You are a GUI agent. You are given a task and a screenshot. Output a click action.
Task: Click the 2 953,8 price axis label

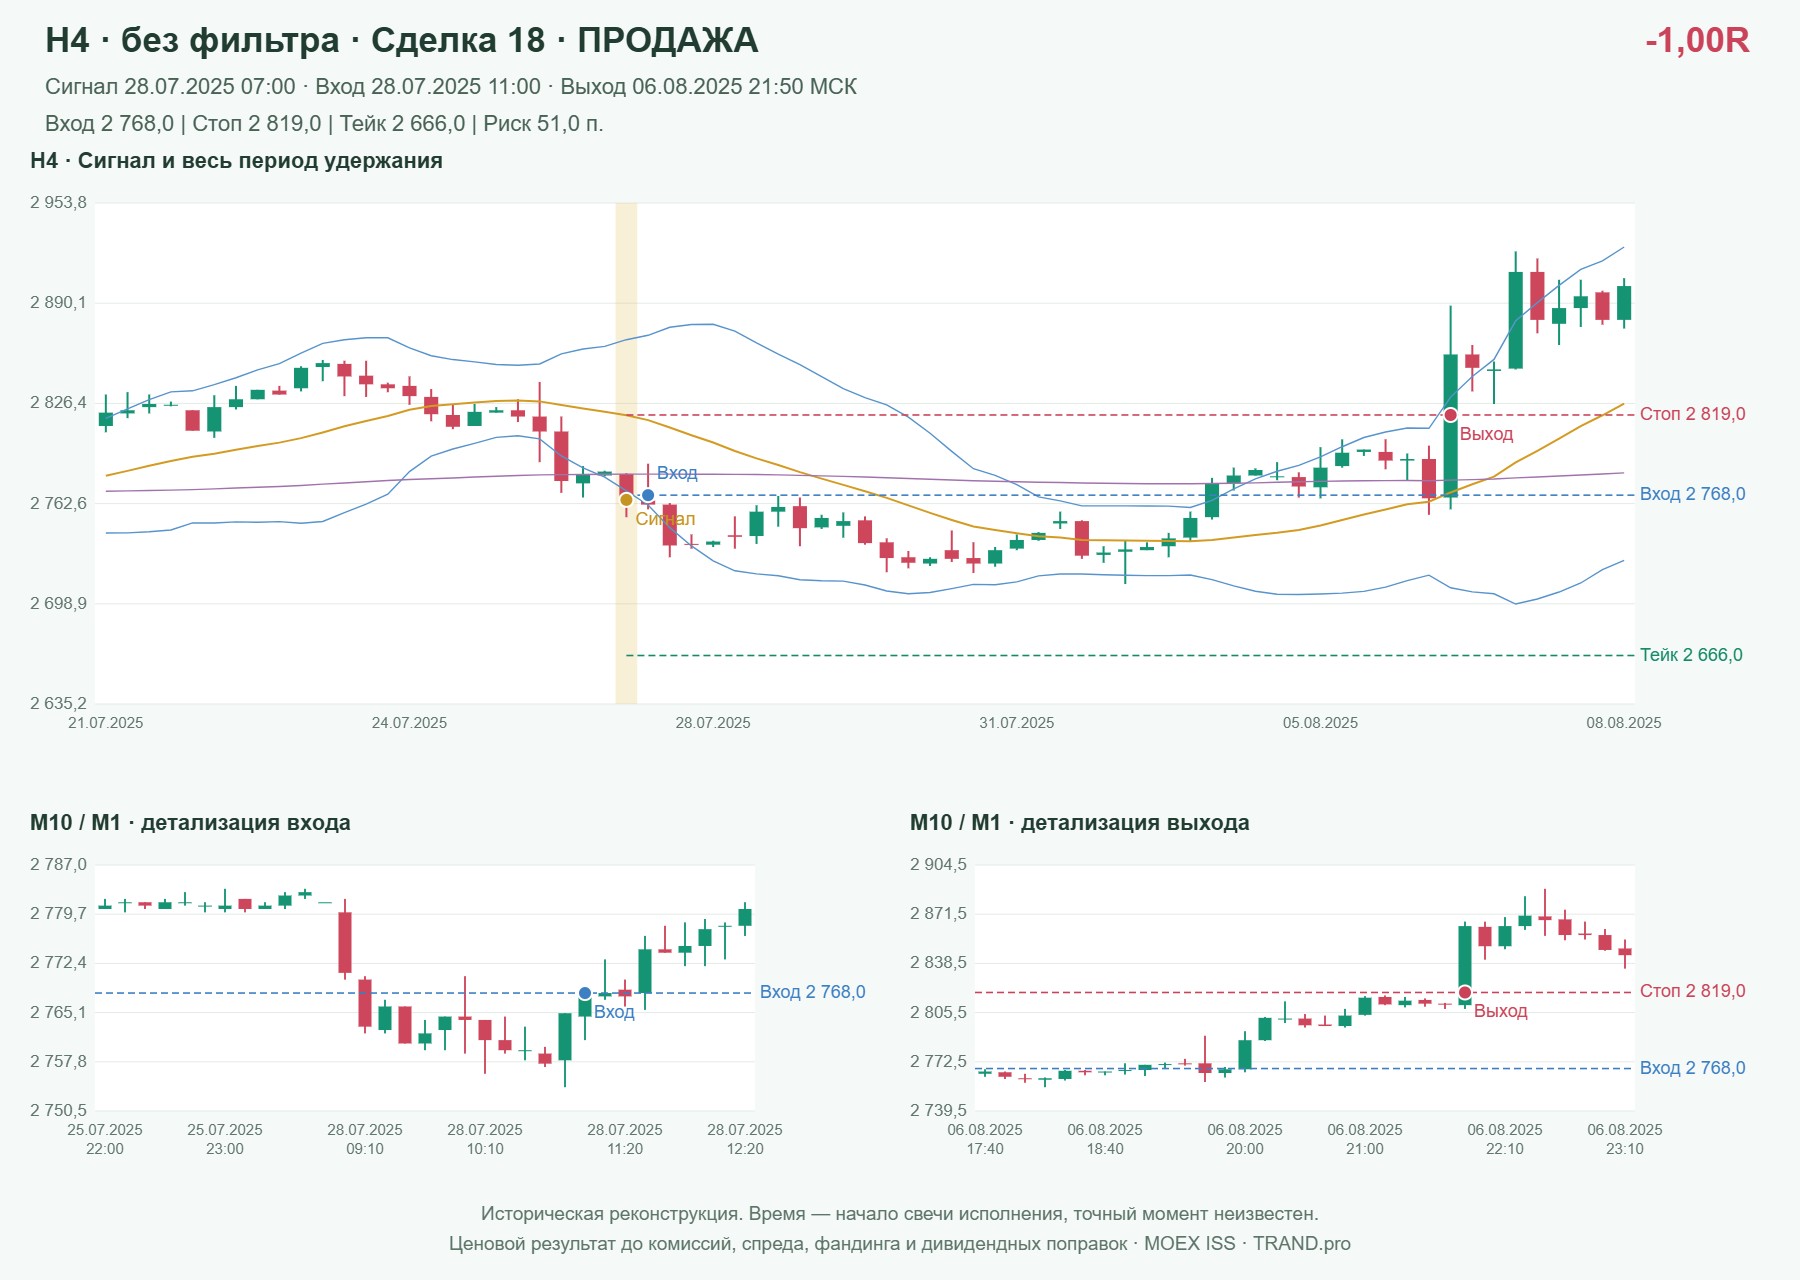click(x=58, y=203)
